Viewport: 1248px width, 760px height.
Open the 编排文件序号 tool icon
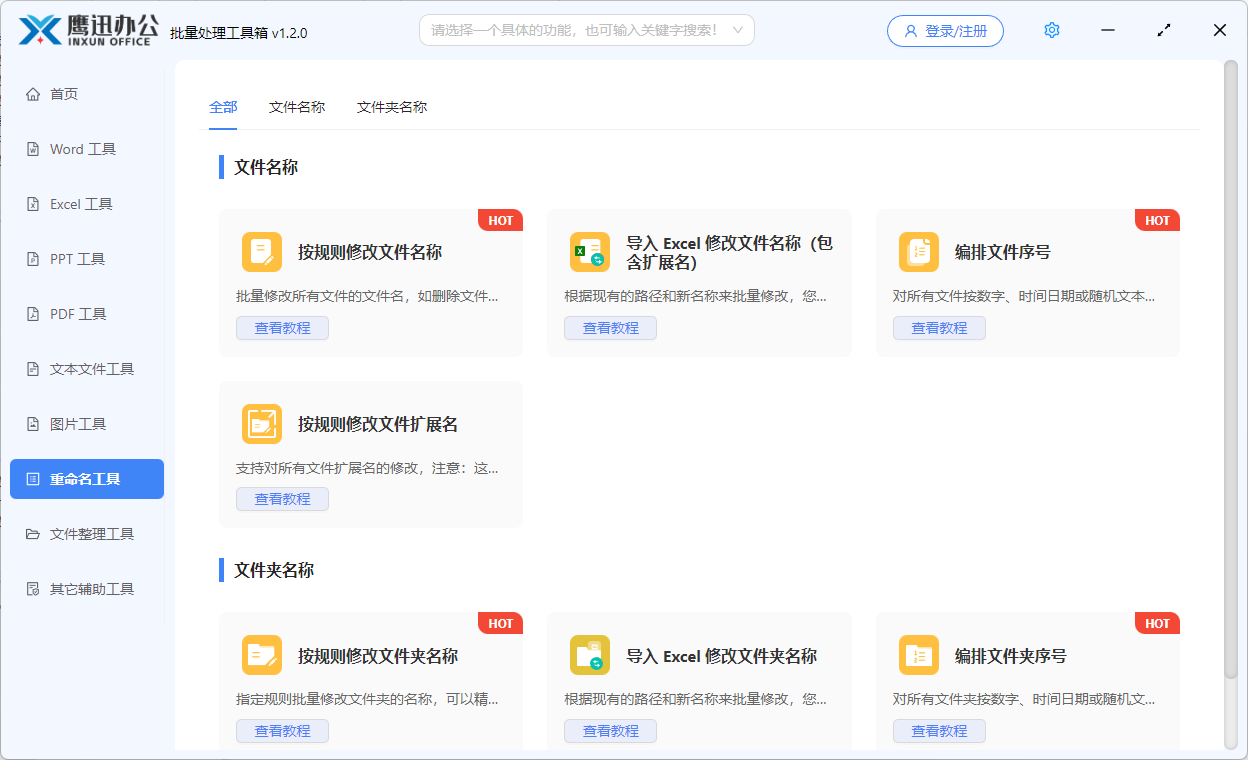[919, 252]
